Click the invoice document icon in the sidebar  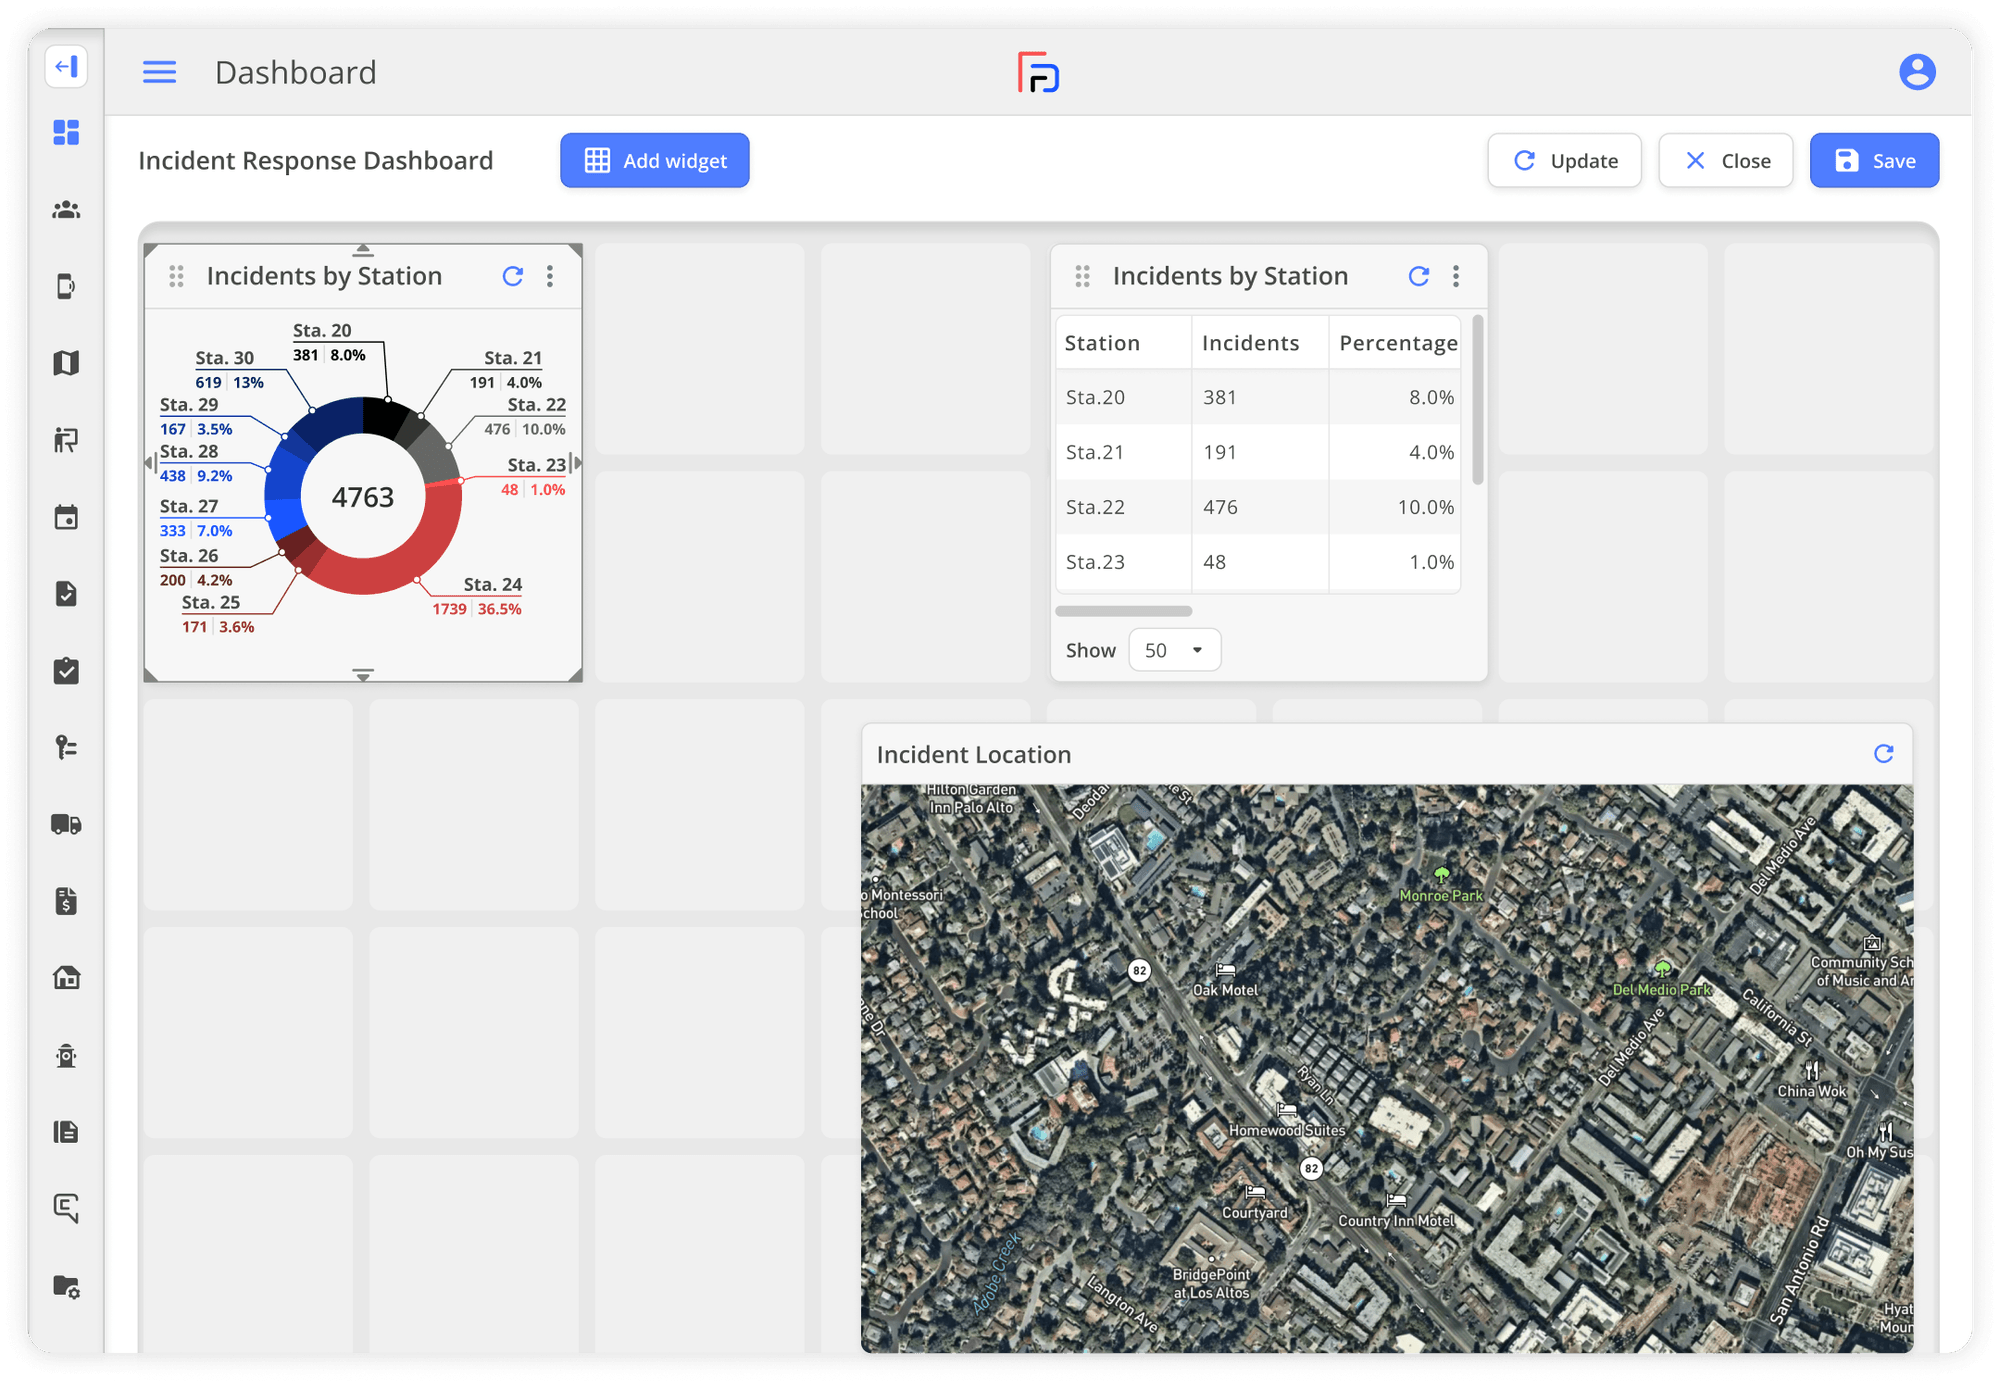click(x=66, y=902)
